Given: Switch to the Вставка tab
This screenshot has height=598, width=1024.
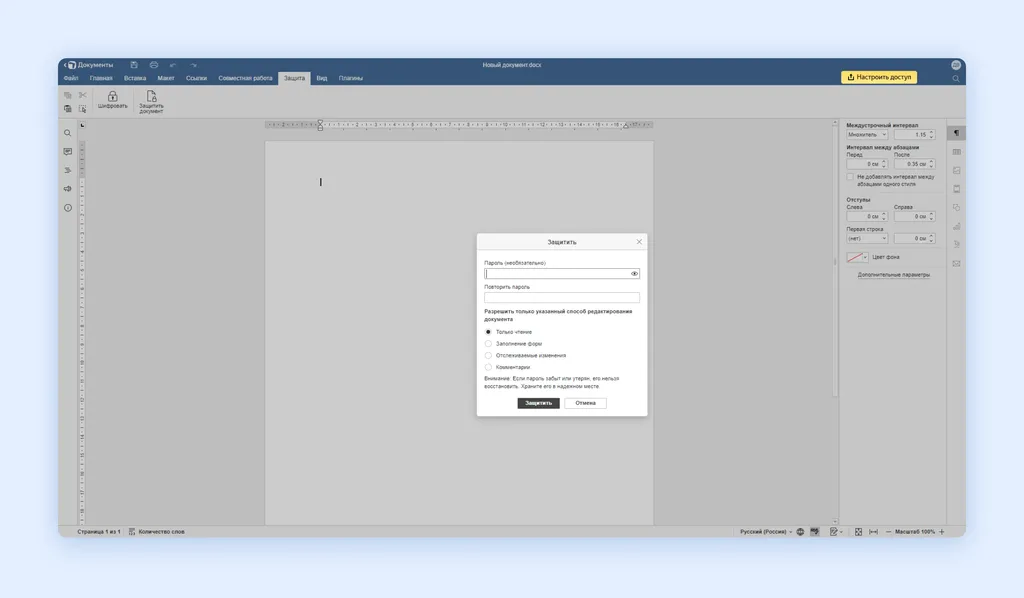Looking at the screenshot, I should click(x=135, y=78).
